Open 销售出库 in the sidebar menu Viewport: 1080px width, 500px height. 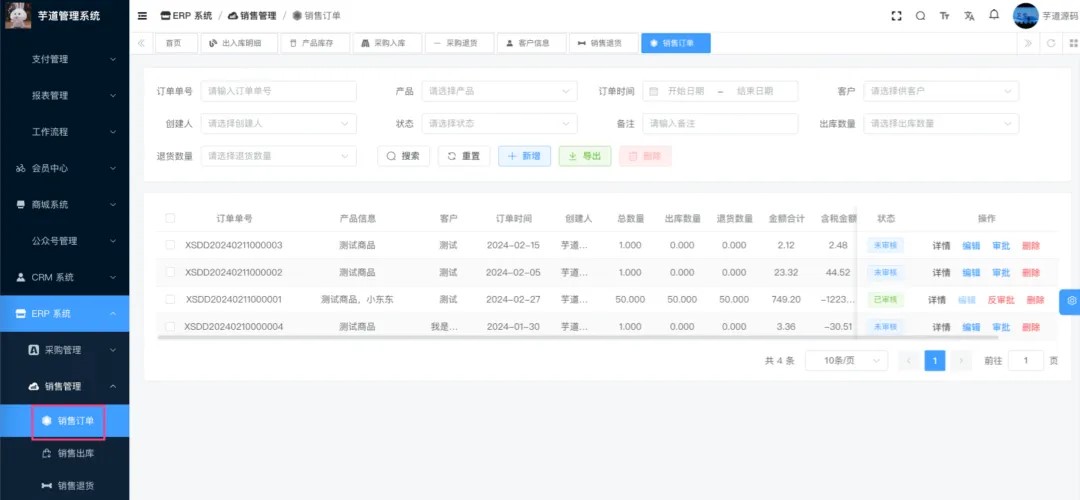(x=76, y=453)
